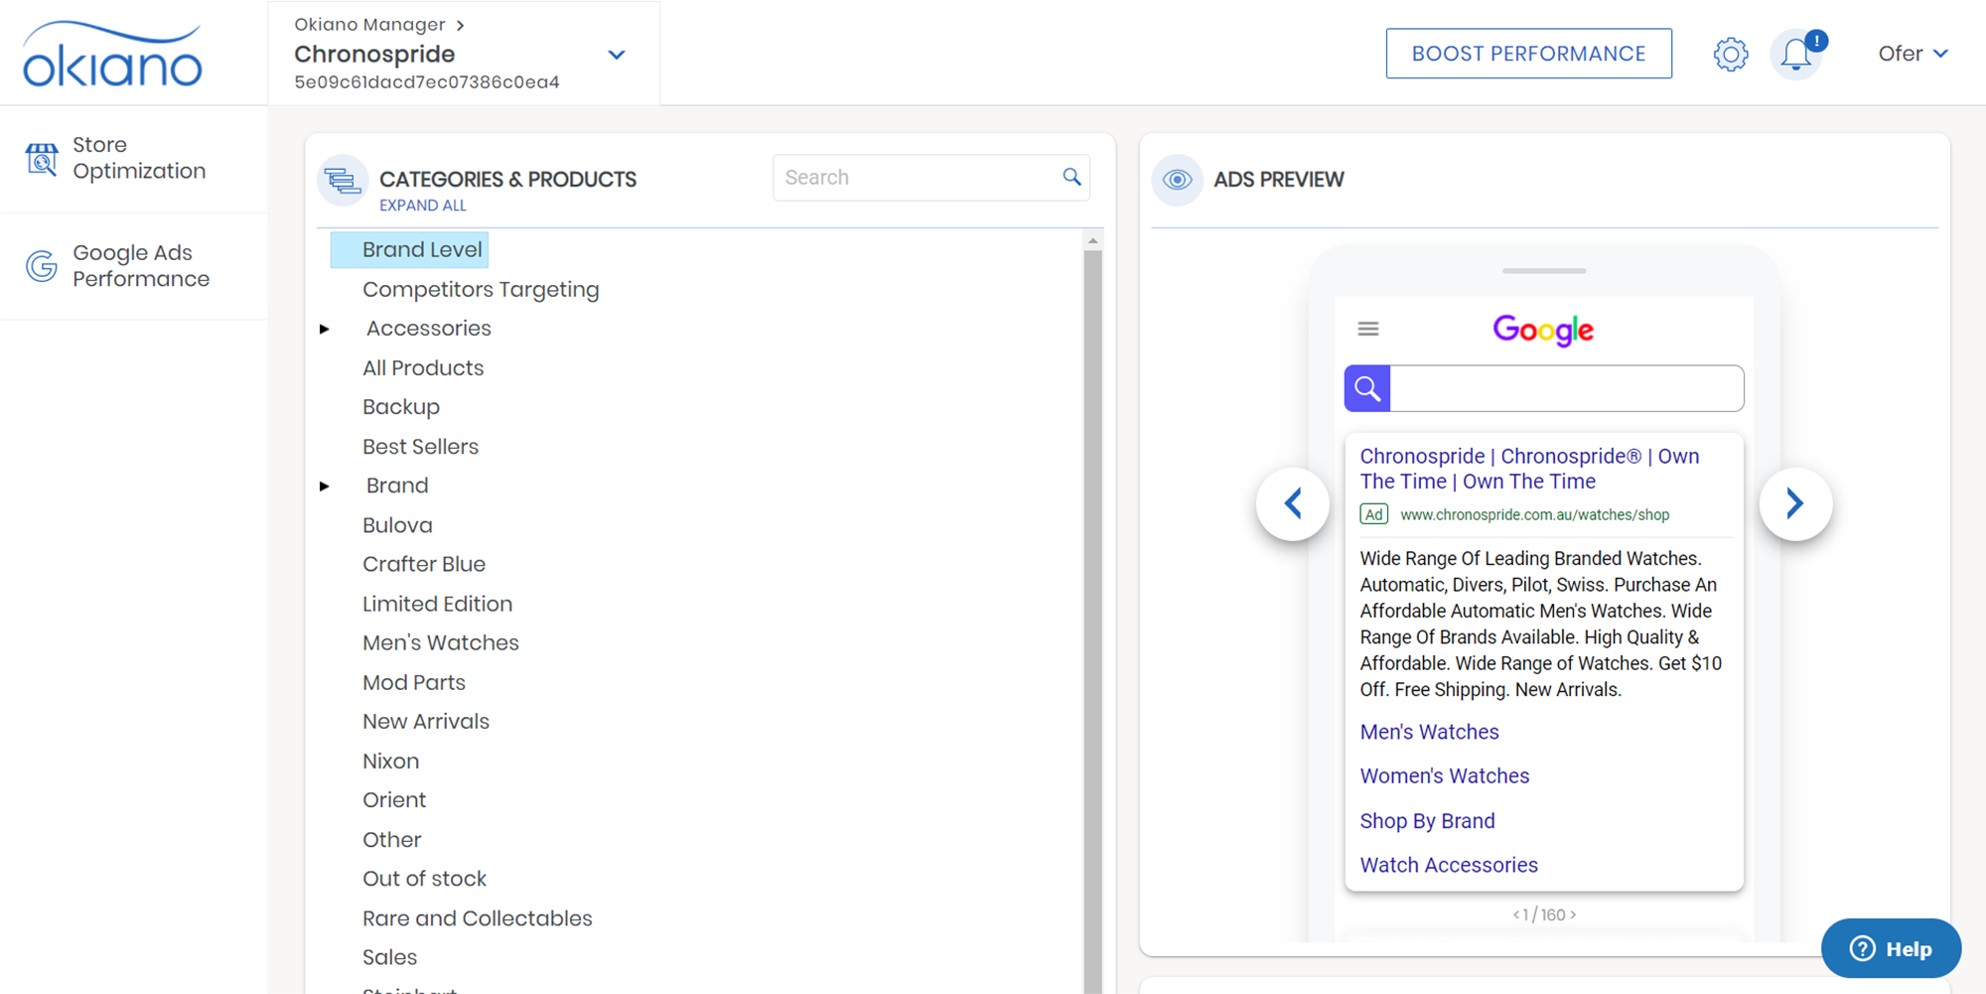Screen dimensions: 1986x994
Task: Click the purple search button in preview
Action: [x=1367, y=388]
